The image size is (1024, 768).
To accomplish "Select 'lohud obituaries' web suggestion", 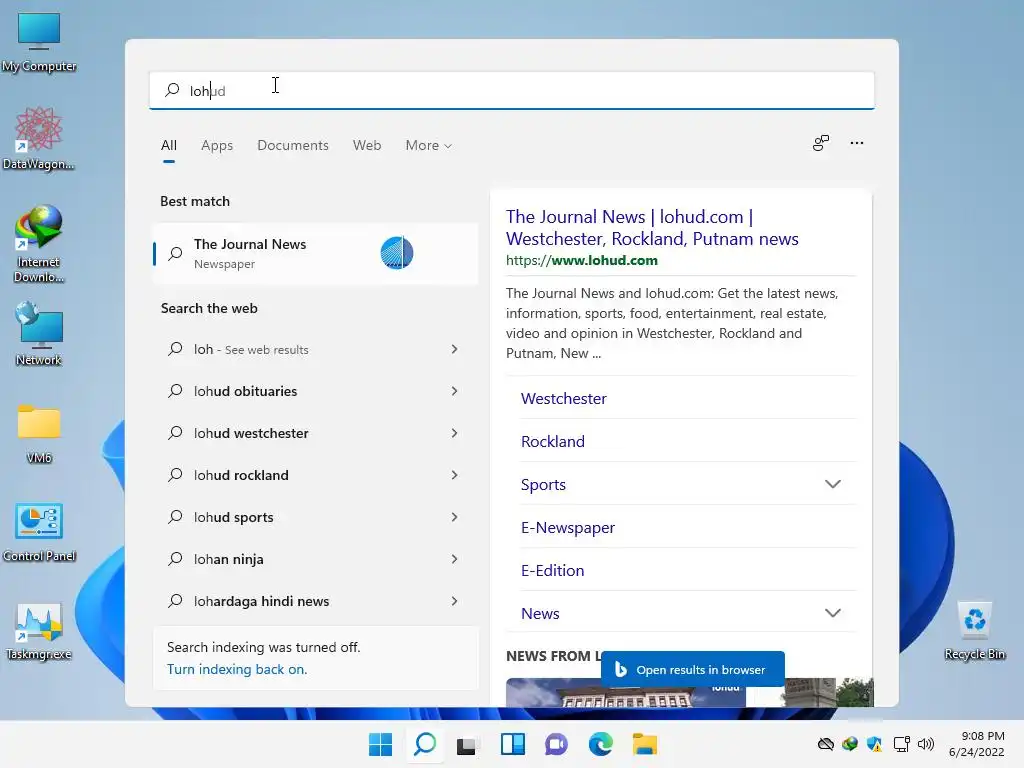I will 315,391.
